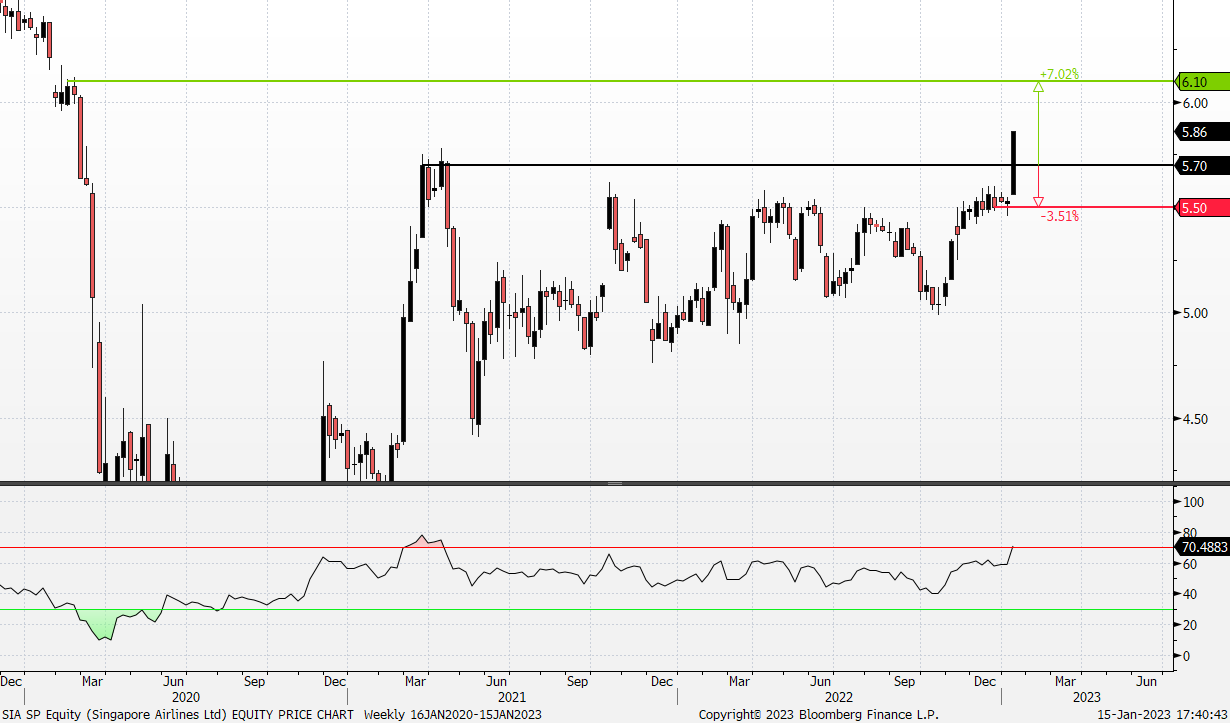Click the 0 value on RSI axis
This screenshot has height=723, width=1230.
click(x=1186, y=656)
